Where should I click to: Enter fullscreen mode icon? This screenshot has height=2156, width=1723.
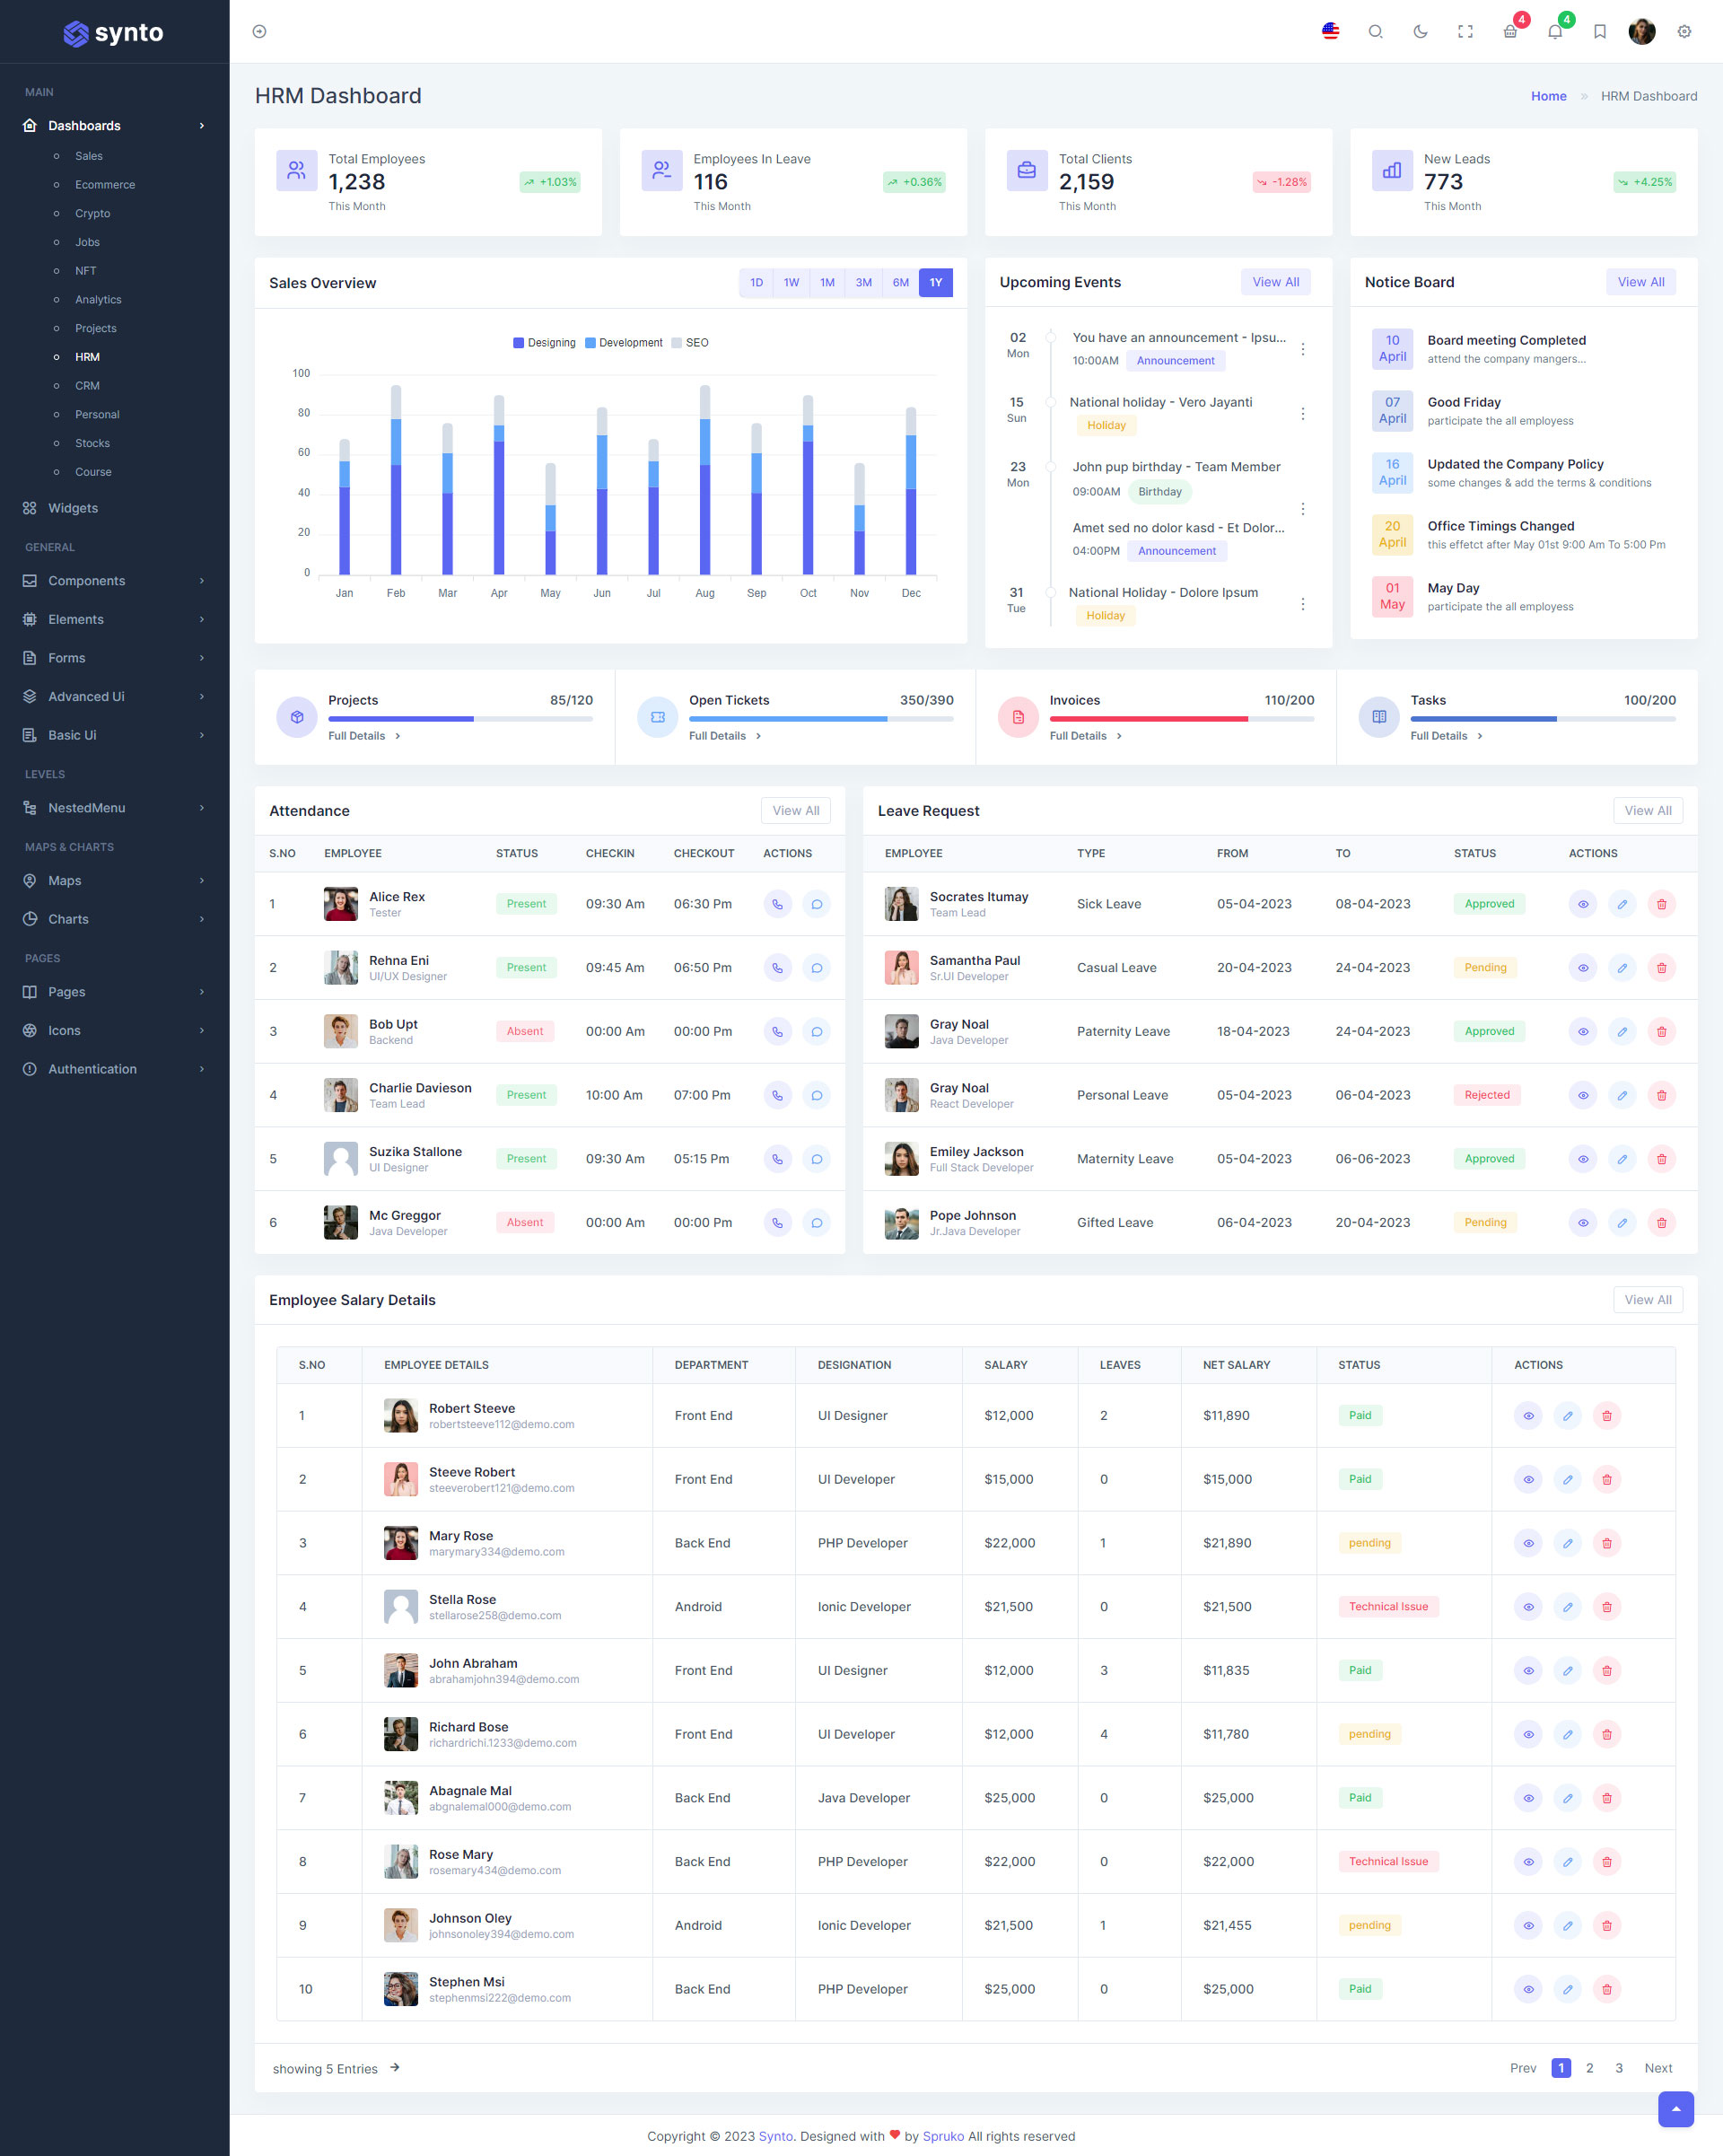pyautogui.click(x=1465, y=32)
